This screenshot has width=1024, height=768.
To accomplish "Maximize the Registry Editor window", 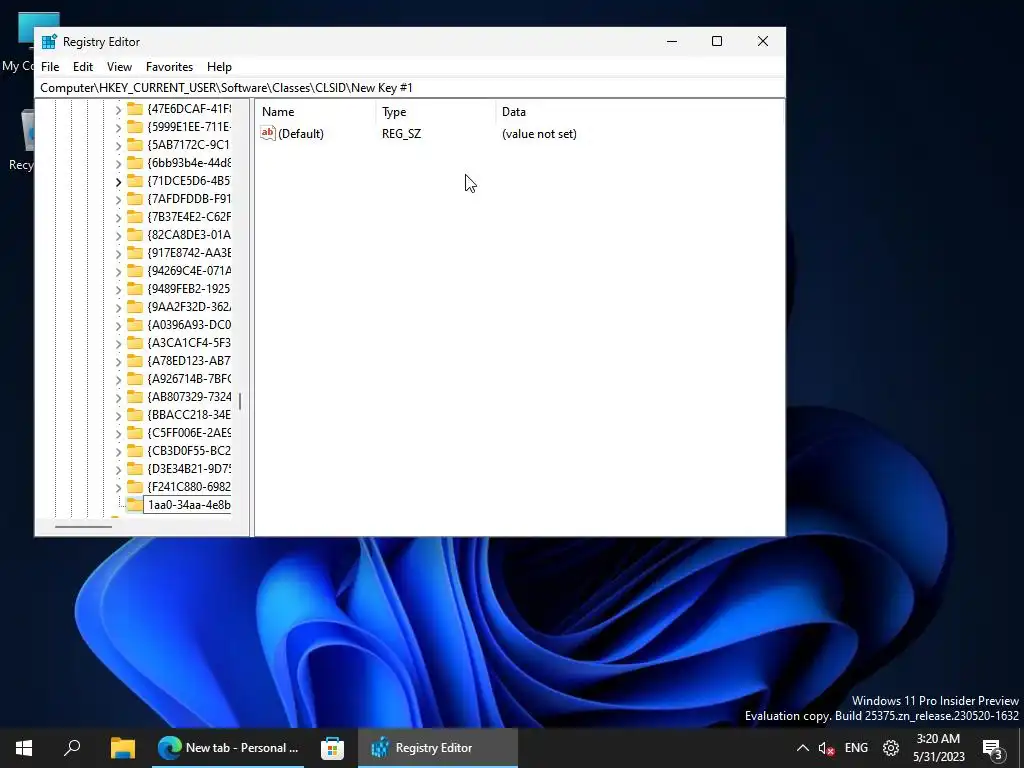I will point(717,41).
